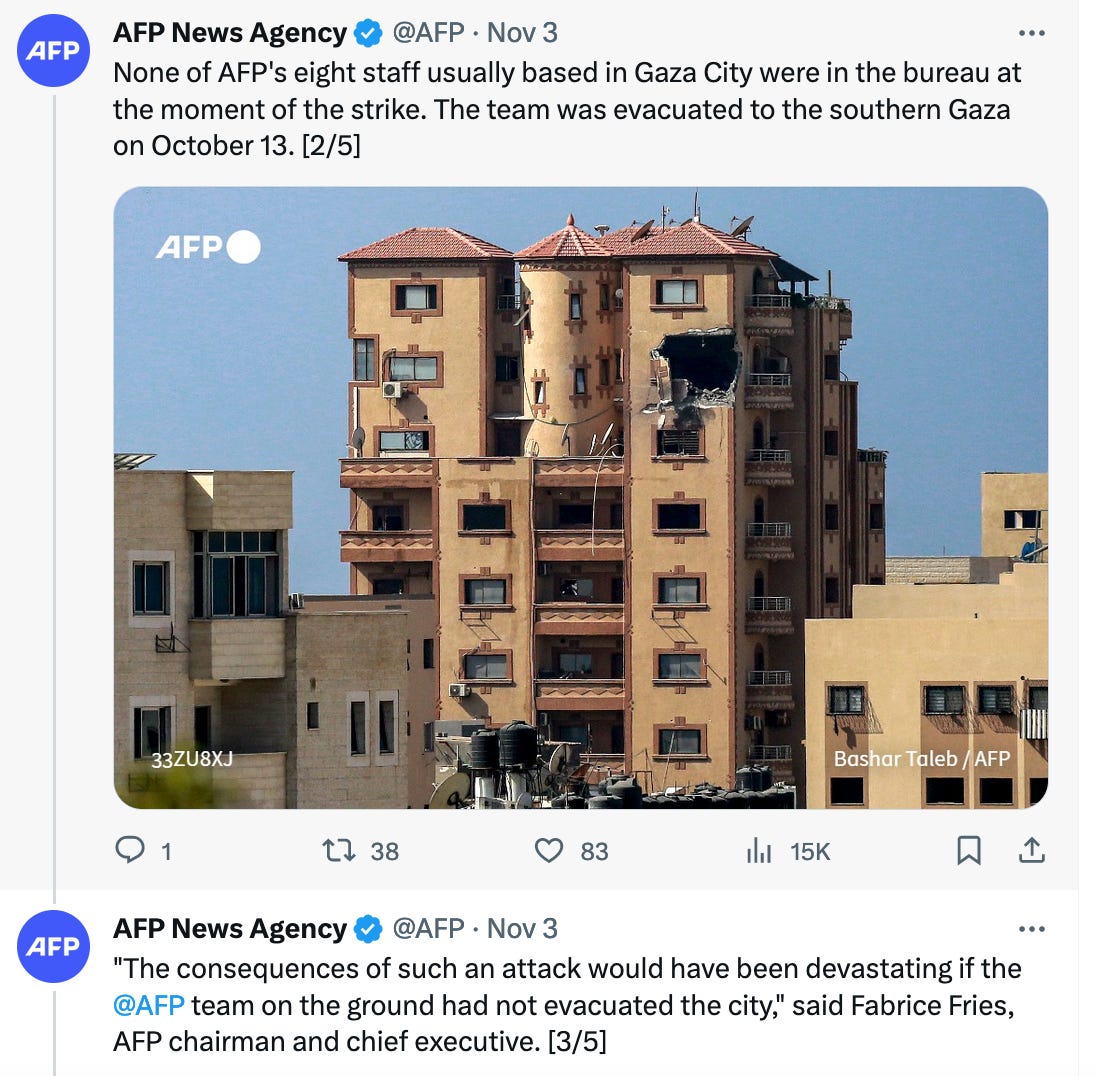Click the @AFP handle on first tweet
Viewport: 1094px width, 1076px height.
428,33
